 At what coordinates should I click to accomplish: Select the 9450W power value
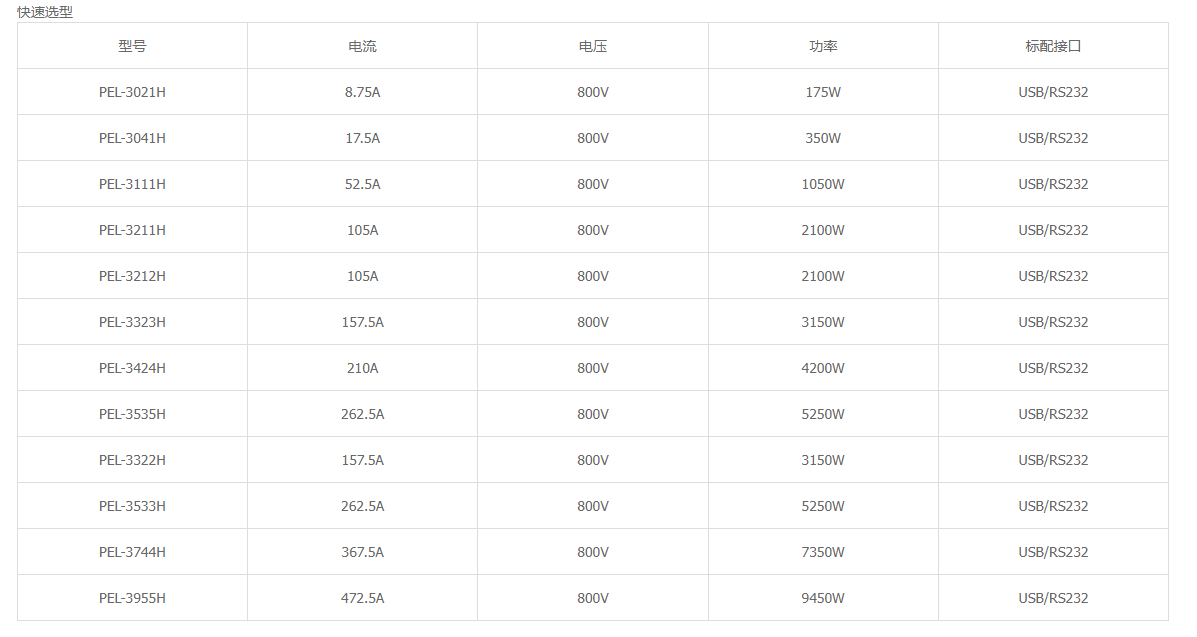(823, 598)
